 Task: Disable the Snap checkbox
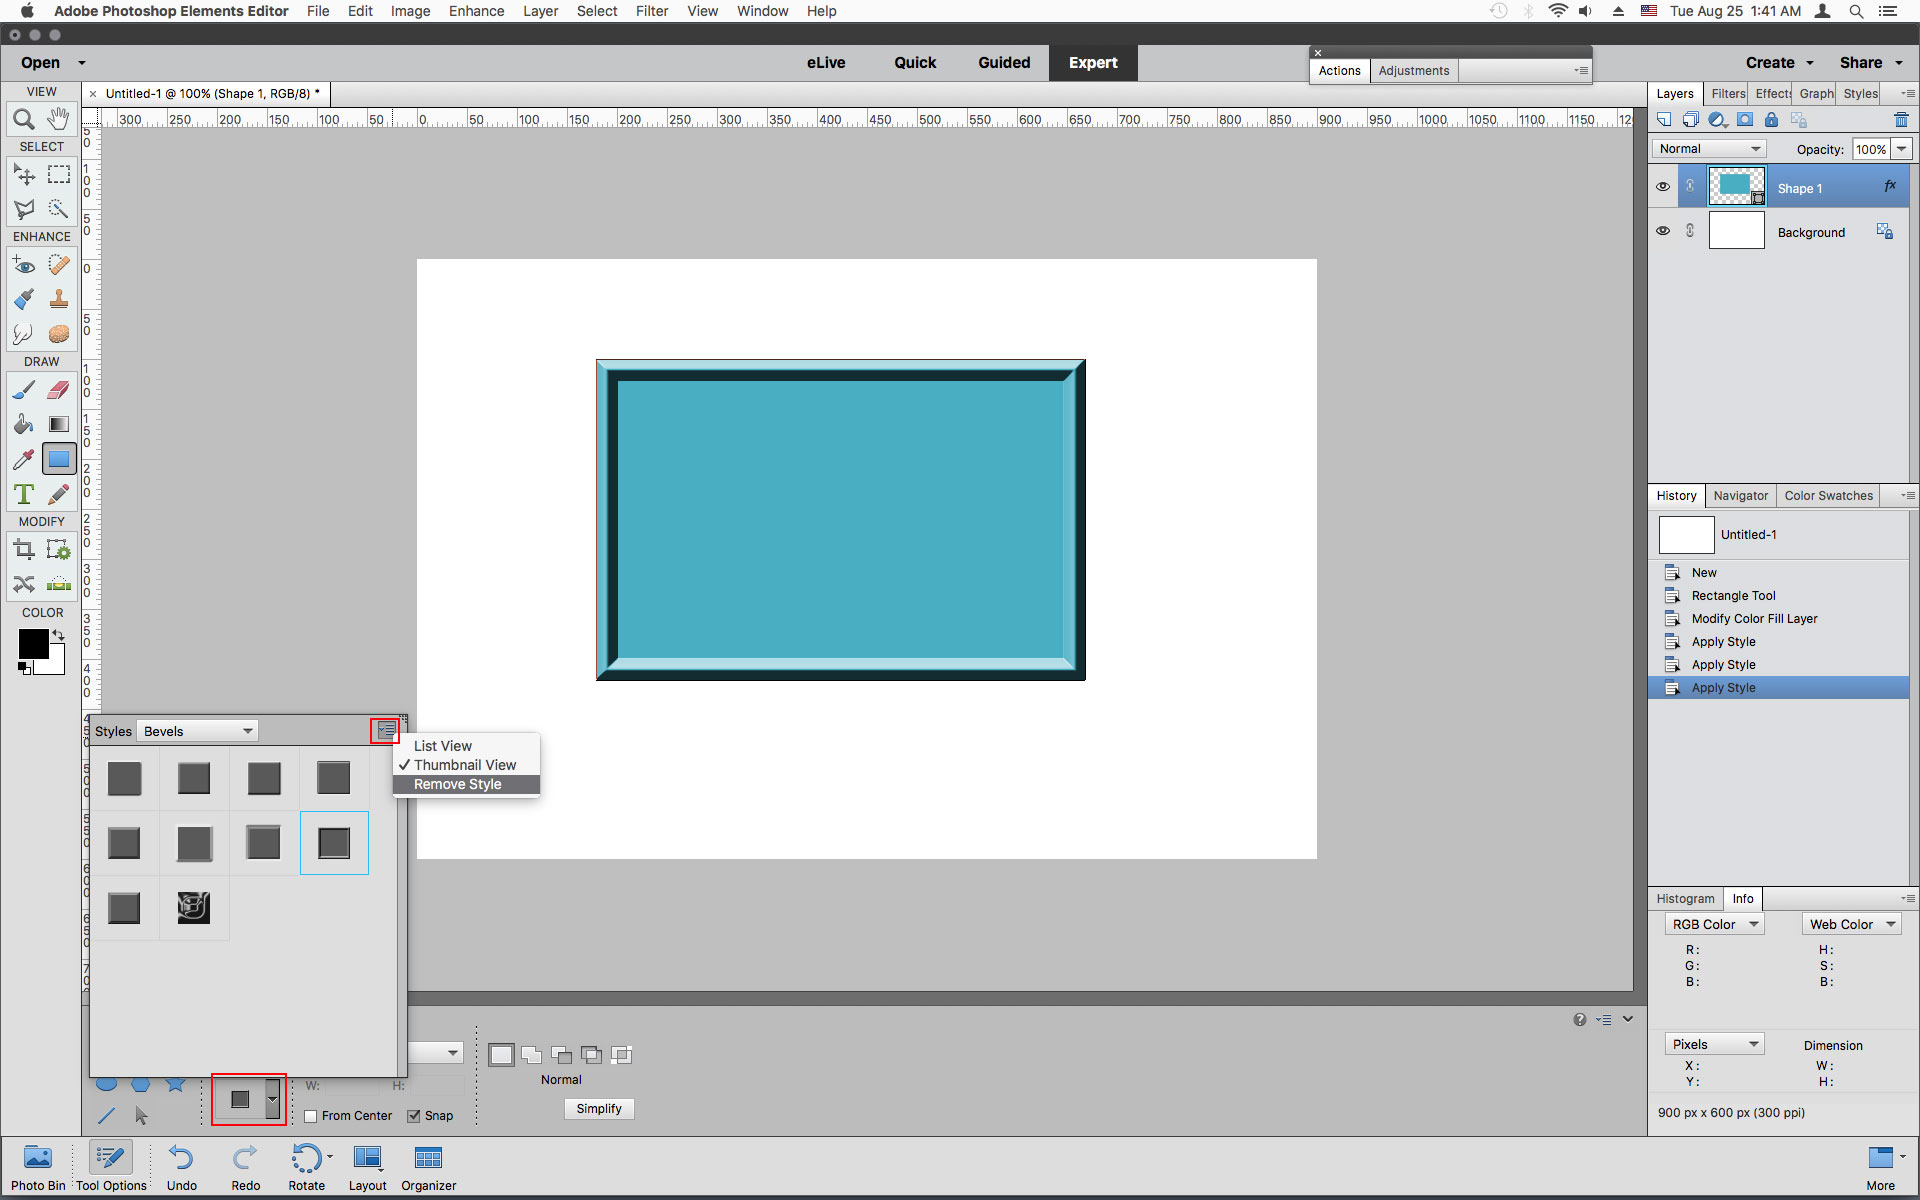[414, 1116]
